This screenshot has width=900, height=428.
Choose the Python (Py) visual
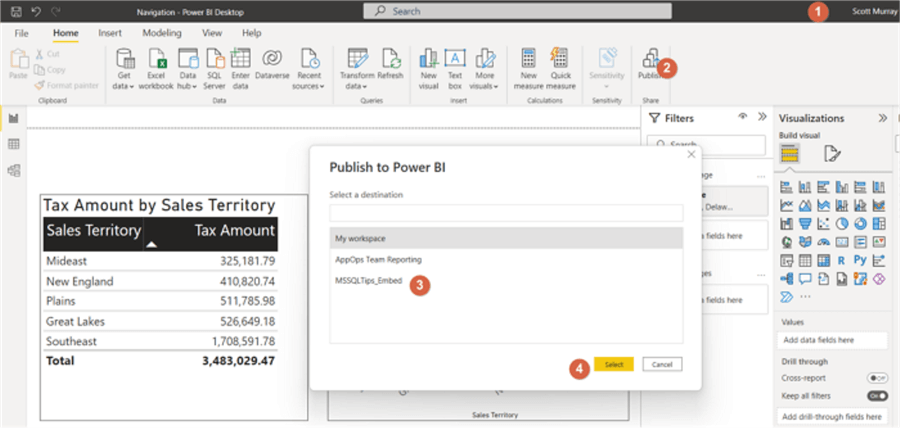tap(860, 260)
